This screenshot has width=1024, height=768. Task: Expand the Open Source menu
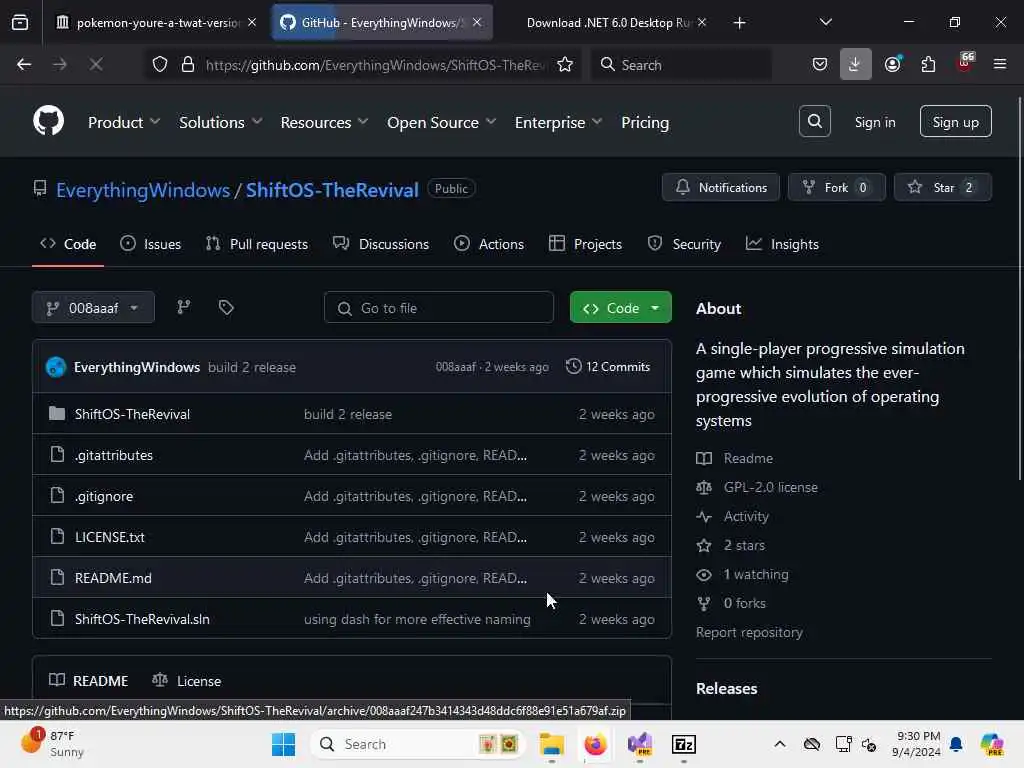point(441,122)
